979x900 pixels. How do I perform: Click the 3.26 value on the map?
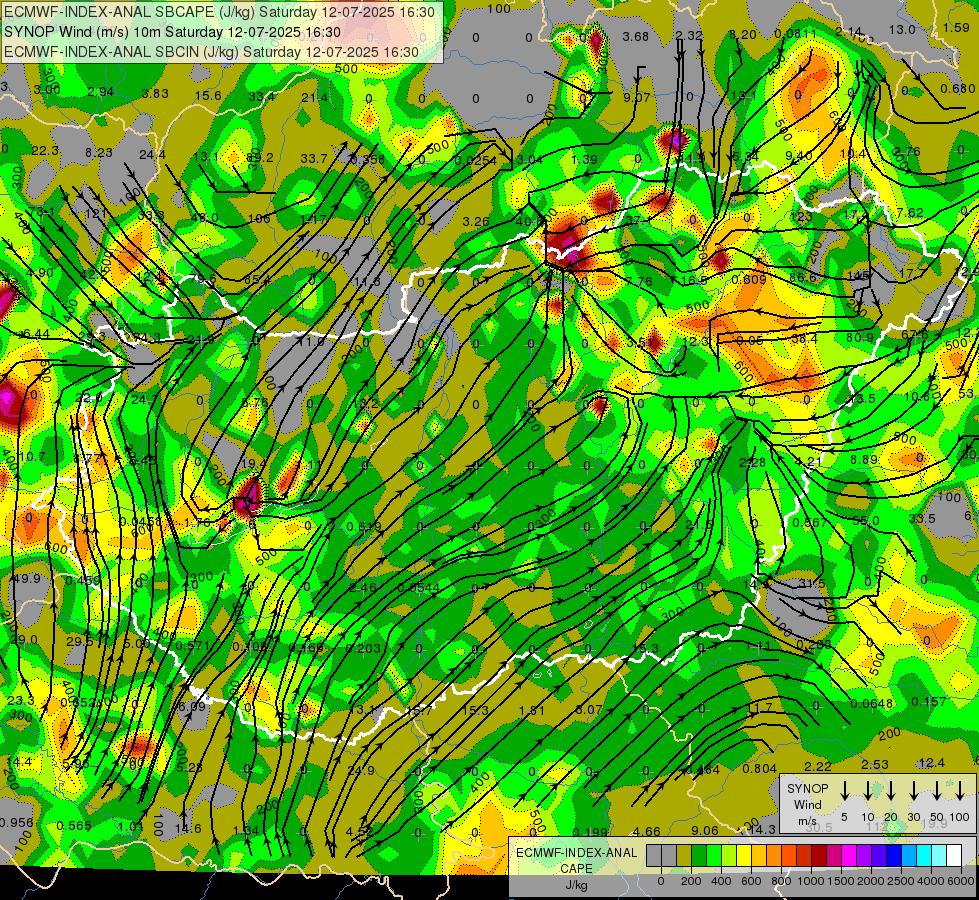tap(476, 221)
